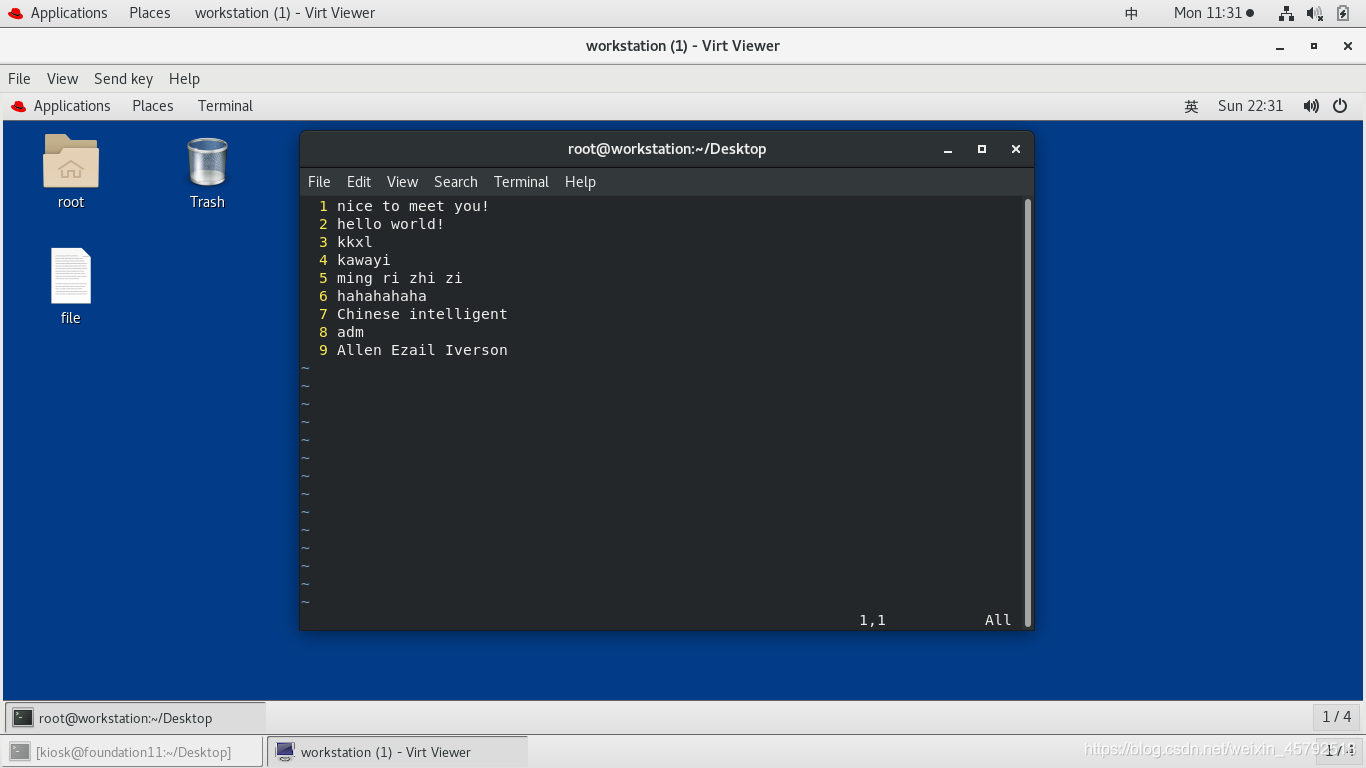Open Virt Viewer Help menu
Screen dimensions: 1366x768
coord(184,79)
